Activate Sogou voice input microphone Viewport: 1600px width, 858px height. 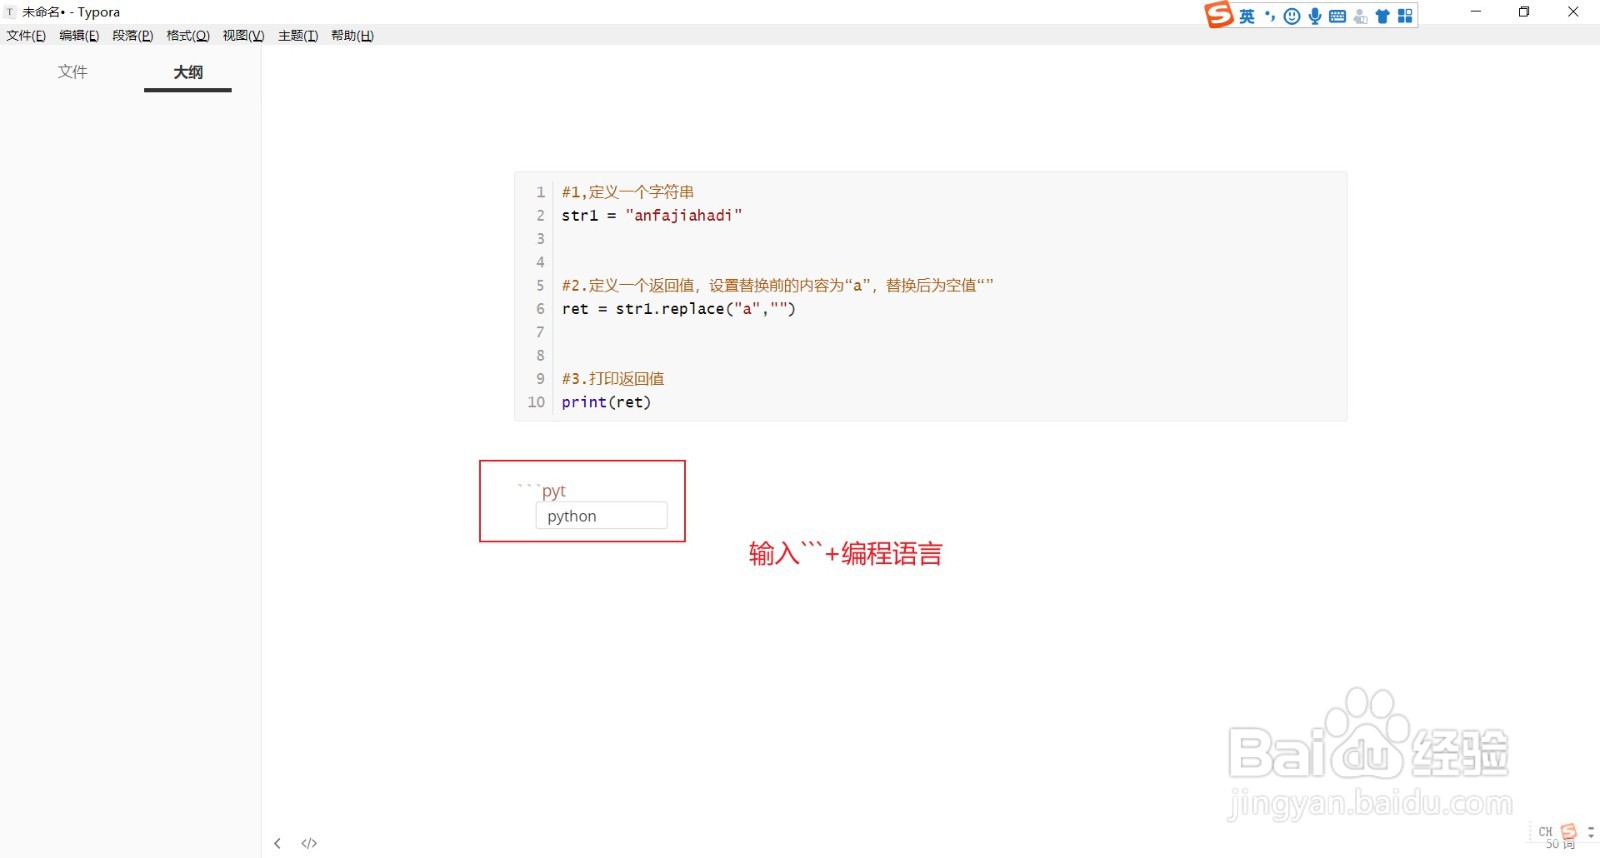coord(1315,16)
